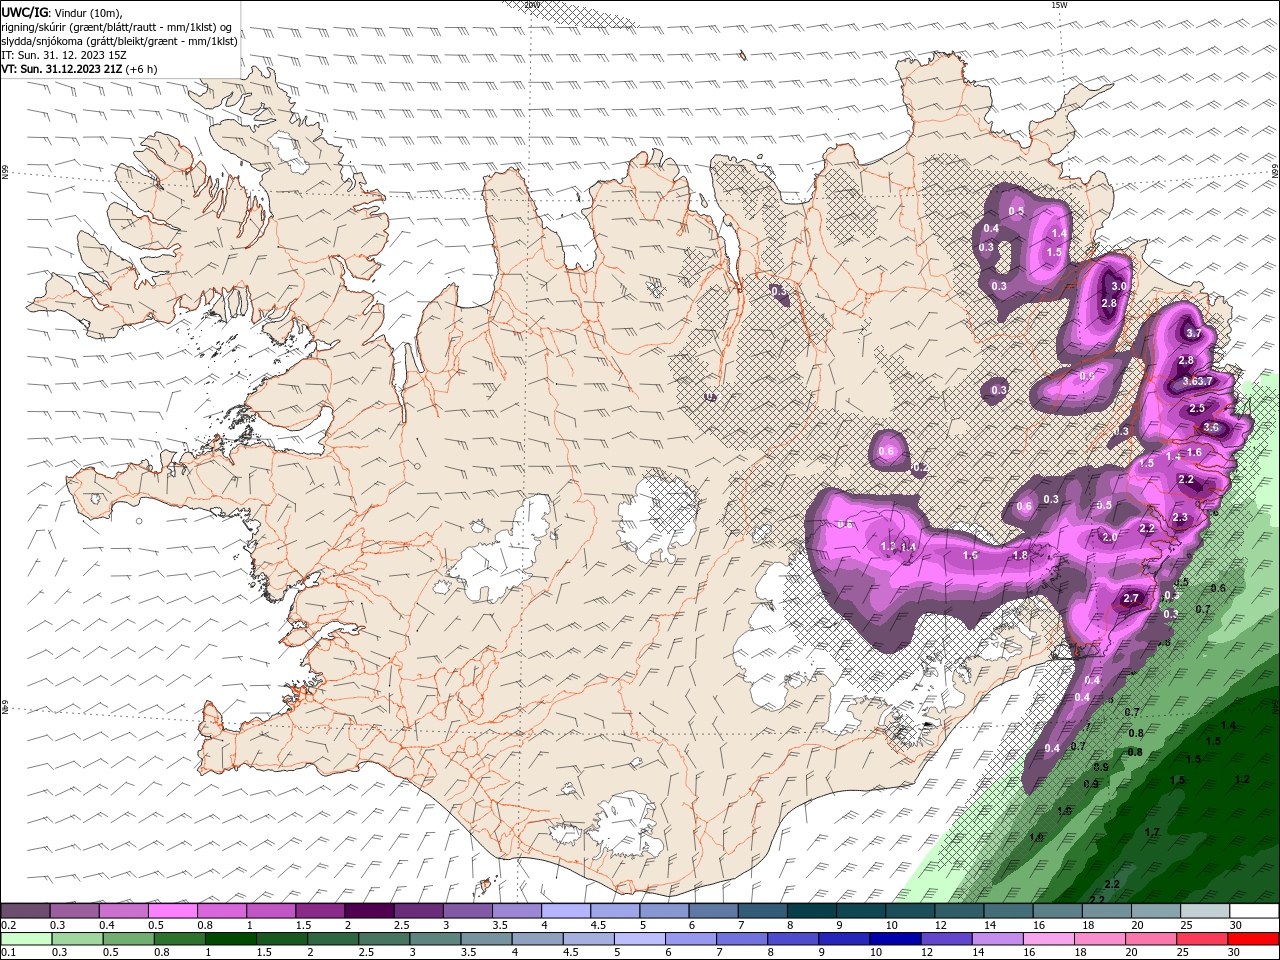Click the 'Vindur (10m)' header text
Viewport: 1280px width, 960px height.
click(89, 12)
